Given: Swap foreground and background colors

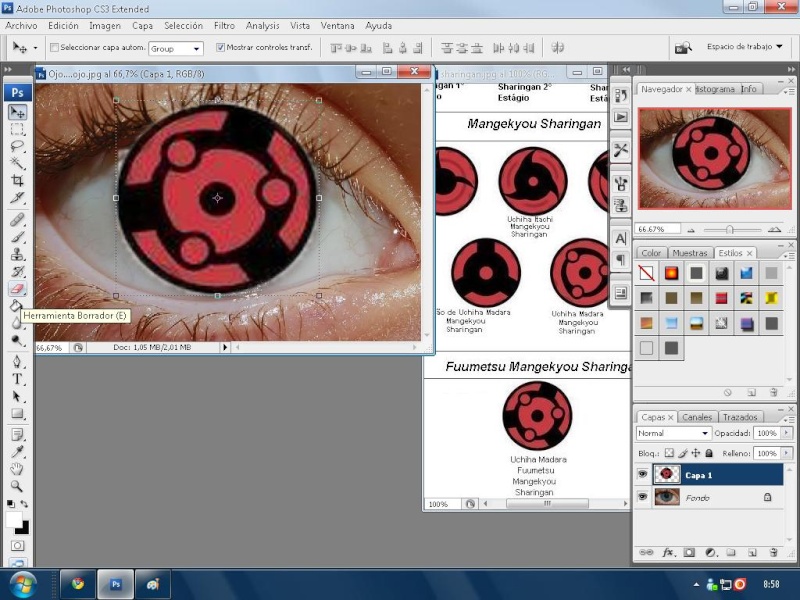Looking at the screenshot, I should click(24, 504).
